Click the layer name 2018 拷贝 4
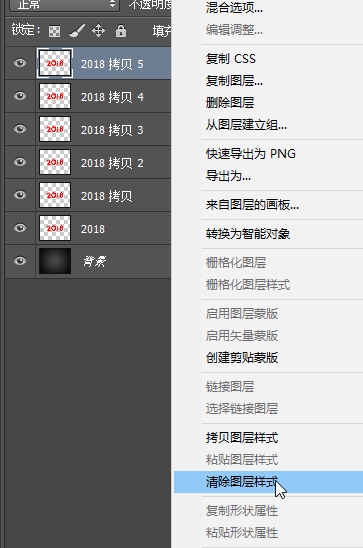 tap(112, 97)
